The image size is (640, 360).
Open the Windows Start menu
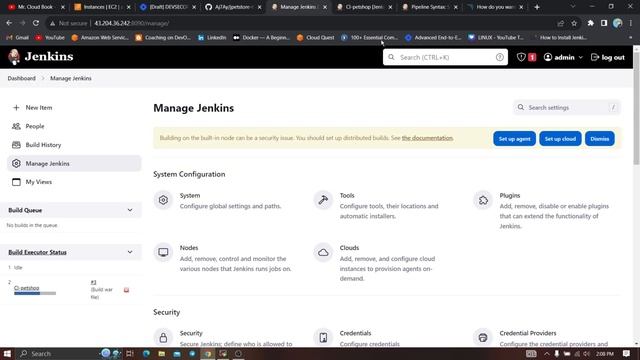point(7,353)
